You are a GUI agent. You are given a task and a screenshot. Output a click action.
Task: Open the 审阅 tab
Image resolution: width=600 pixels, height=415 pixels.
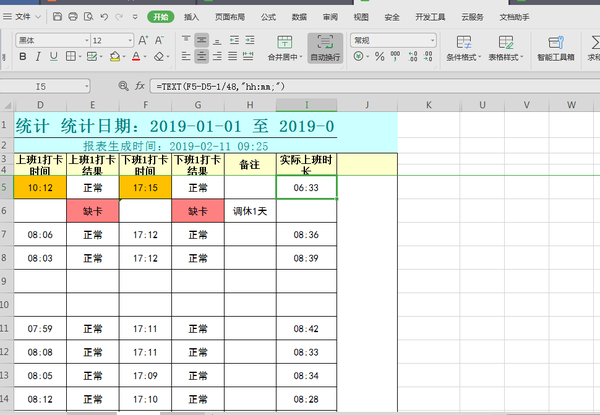[330, 17]
